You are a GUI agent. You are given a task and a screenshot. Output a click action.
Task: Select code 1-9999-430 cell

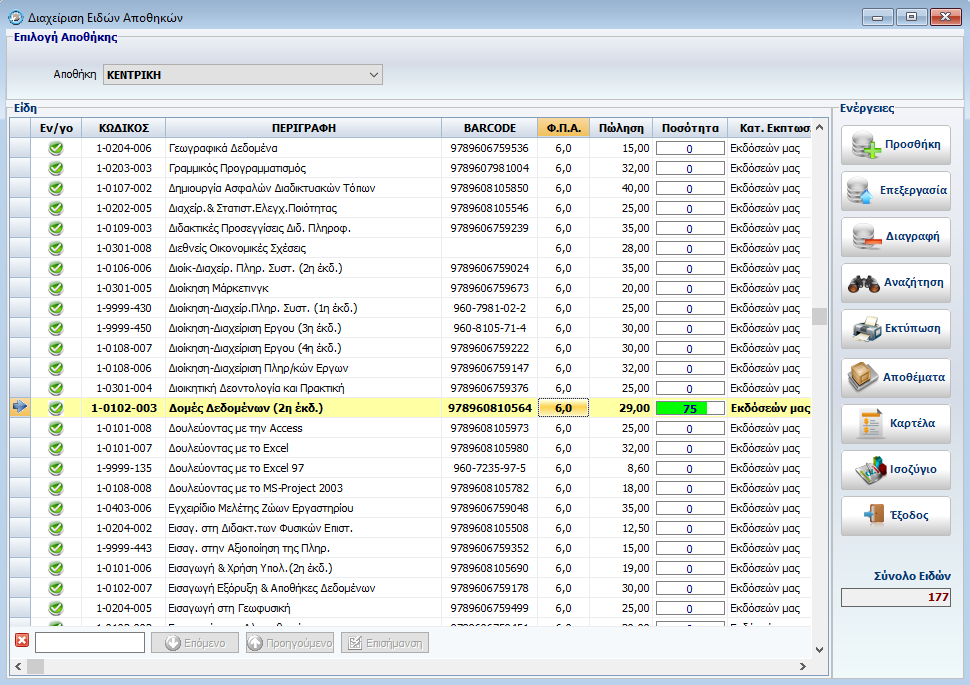(124, 308)
